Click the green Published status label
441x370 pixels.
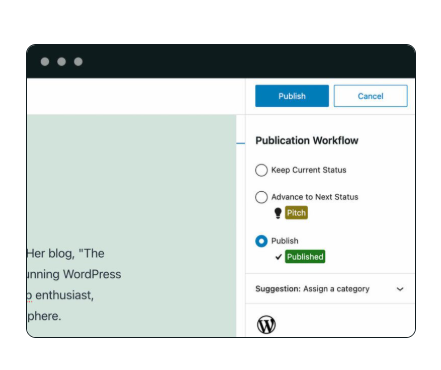pyautogui.click(x=305, y=257)
